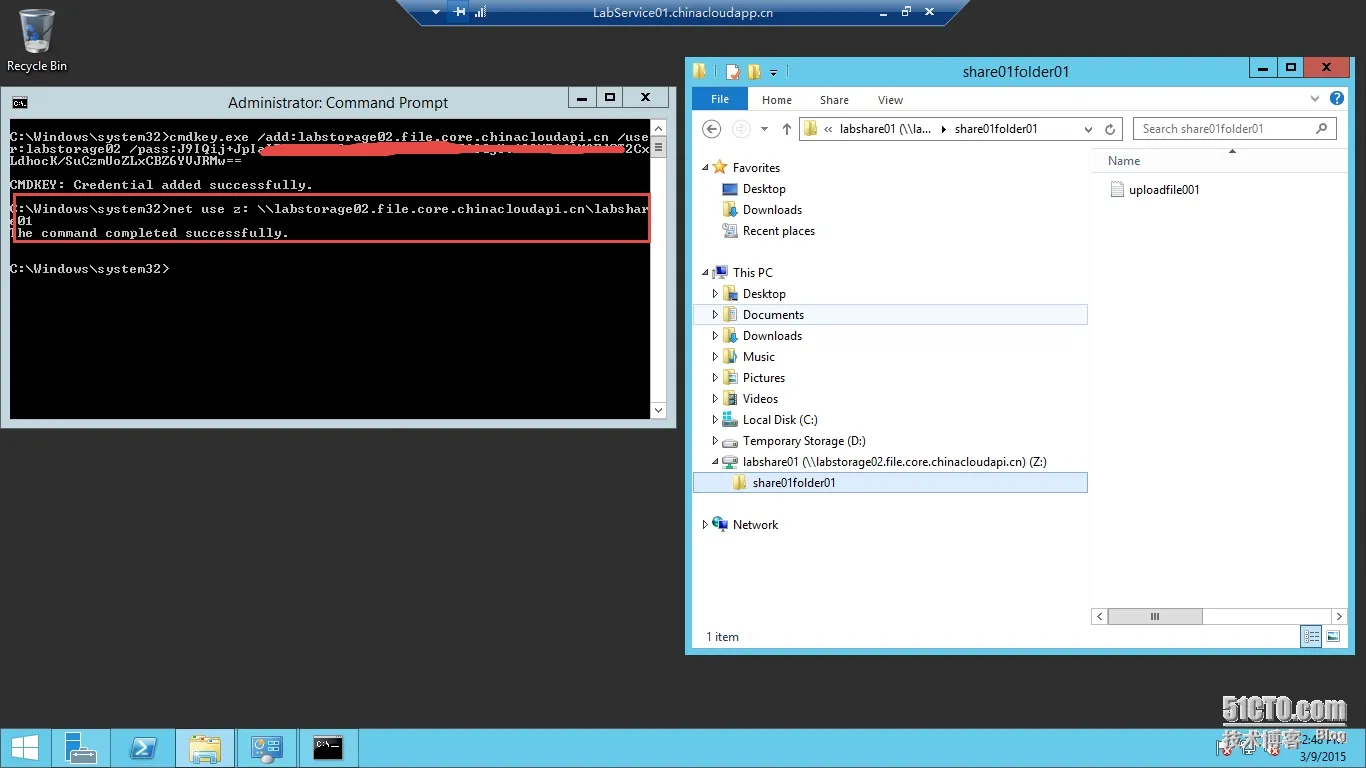Go Up one folder level
The width and height of the screenshot is (1366, 768).
[787, 129]
